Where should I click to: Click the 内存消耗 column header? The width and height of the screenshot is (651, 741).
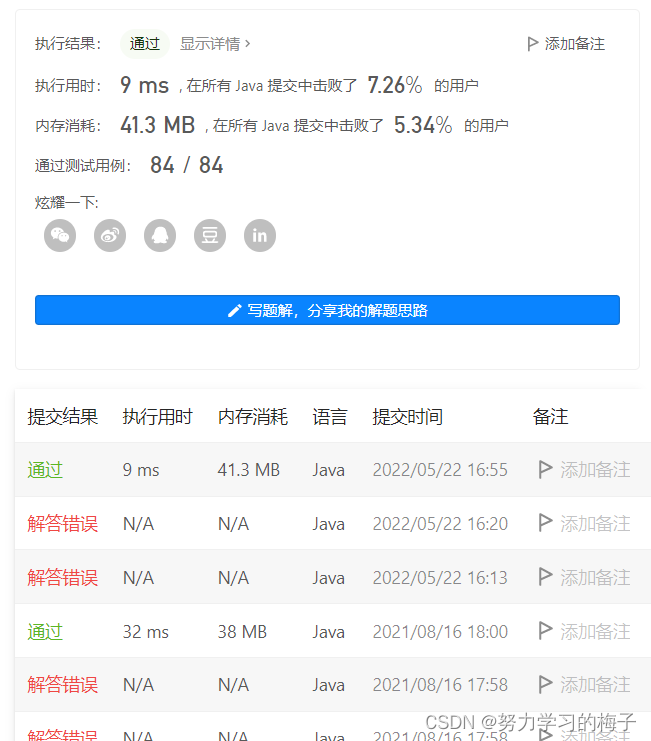click(253, 417)
